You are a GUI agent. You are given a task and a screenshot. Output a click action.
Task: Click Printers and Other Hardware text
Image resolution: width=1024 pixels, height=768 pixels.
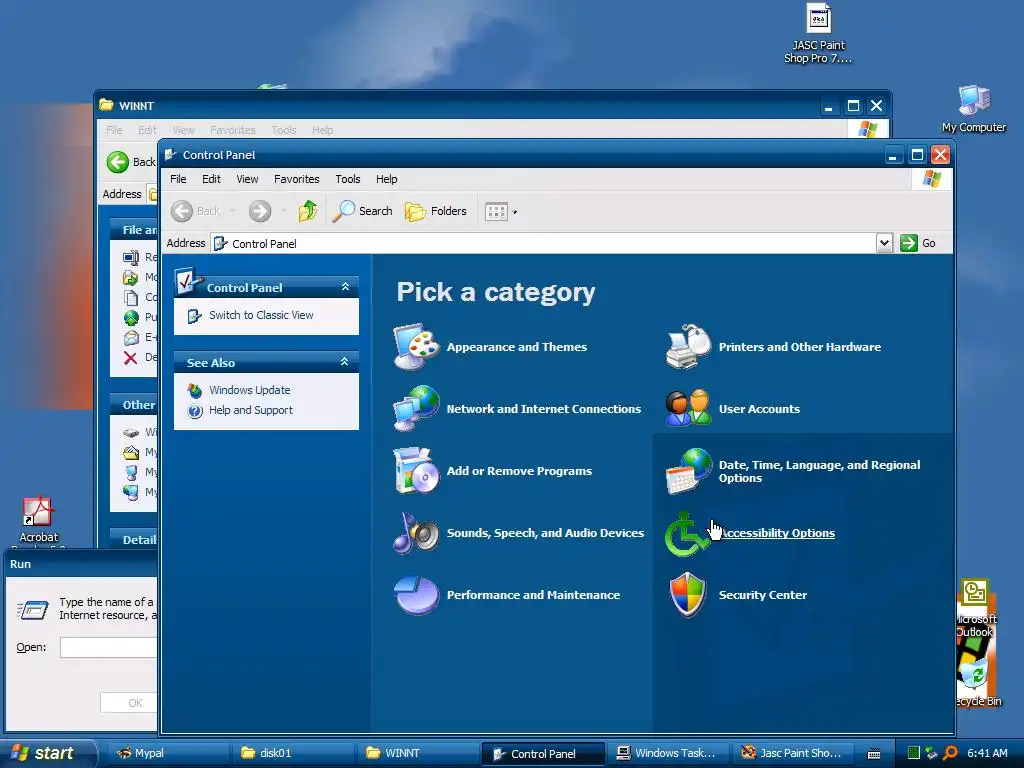click(799, 347)
